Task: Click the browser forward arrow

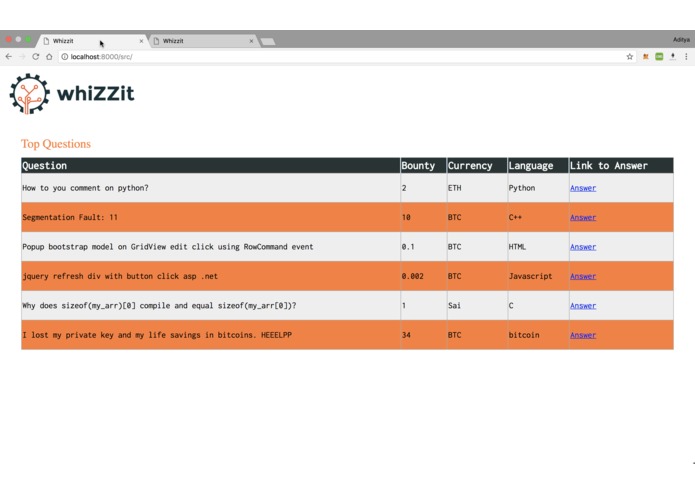Action: click(x=22, y=57)
